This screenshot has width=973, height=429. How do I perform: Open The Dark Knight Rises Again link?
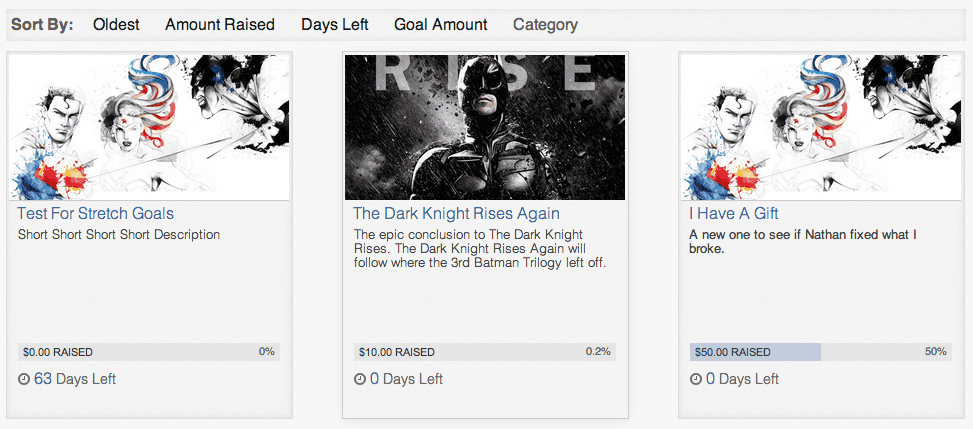click(456, 214)
